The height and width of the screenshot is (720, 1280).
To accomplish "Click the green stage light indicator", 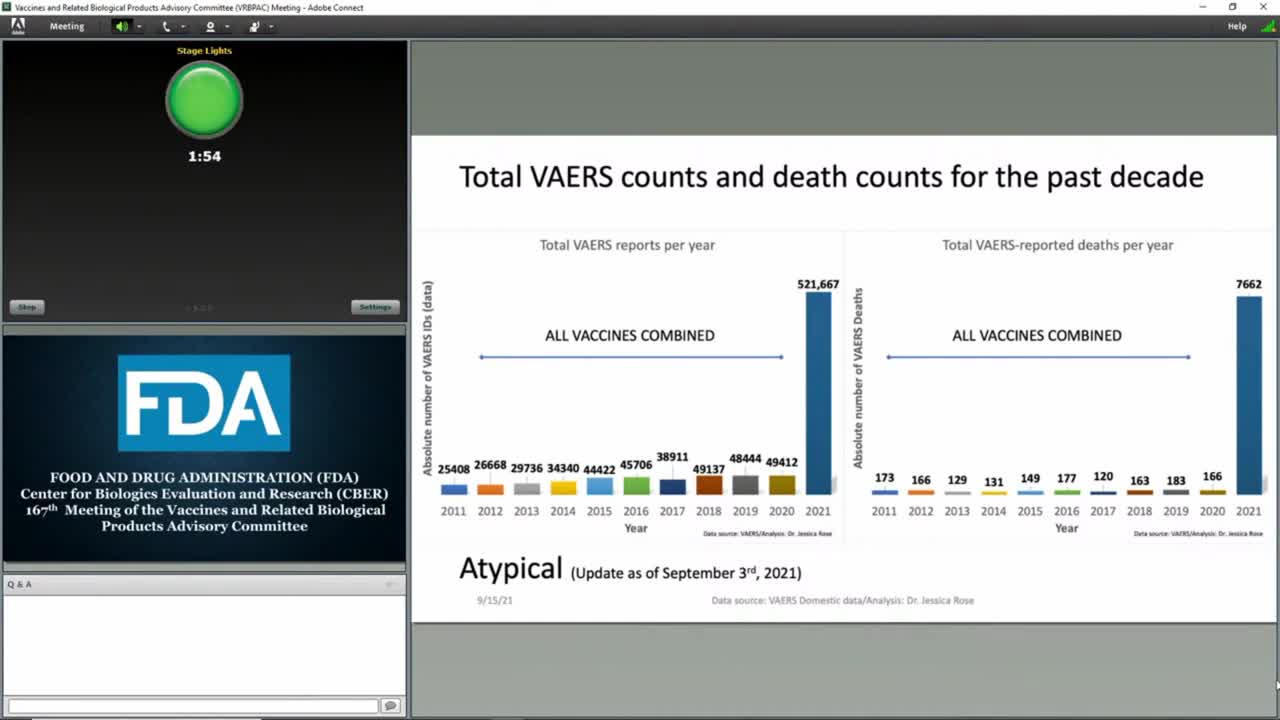I will [x=204, y=100].
